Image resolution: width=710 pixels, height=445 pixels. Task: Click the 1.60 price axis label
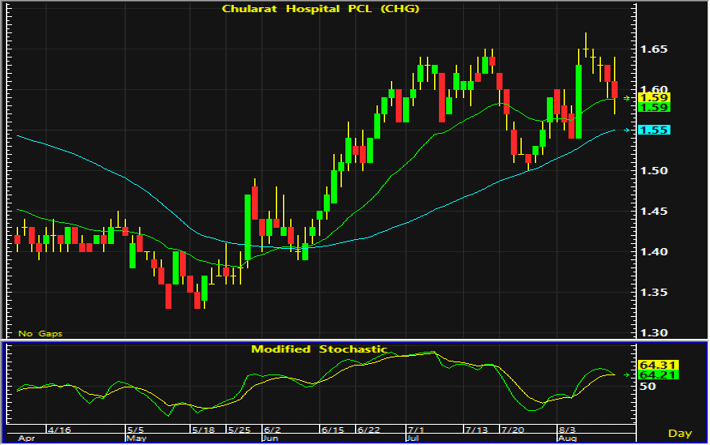point(653,89)
